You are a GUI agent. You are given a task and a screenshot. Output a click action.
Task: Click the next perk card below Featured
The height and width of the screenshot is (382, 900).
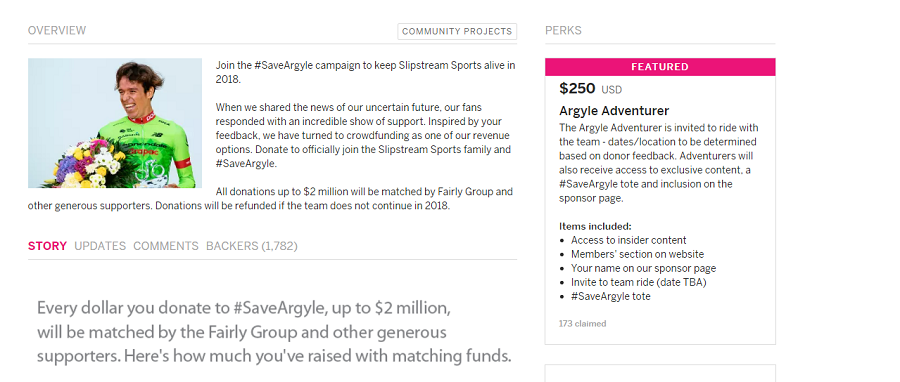tap(660, 373)
